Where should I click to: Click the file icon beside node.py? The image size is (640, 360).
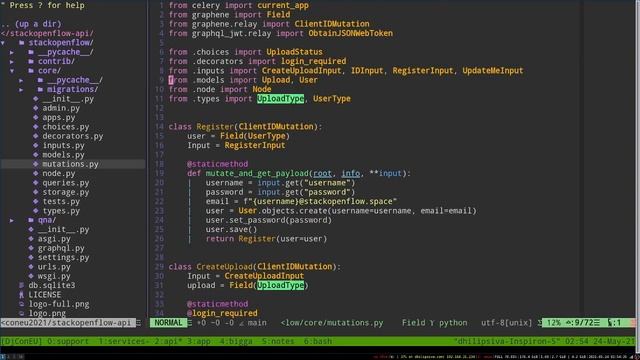tap(36, 173)
